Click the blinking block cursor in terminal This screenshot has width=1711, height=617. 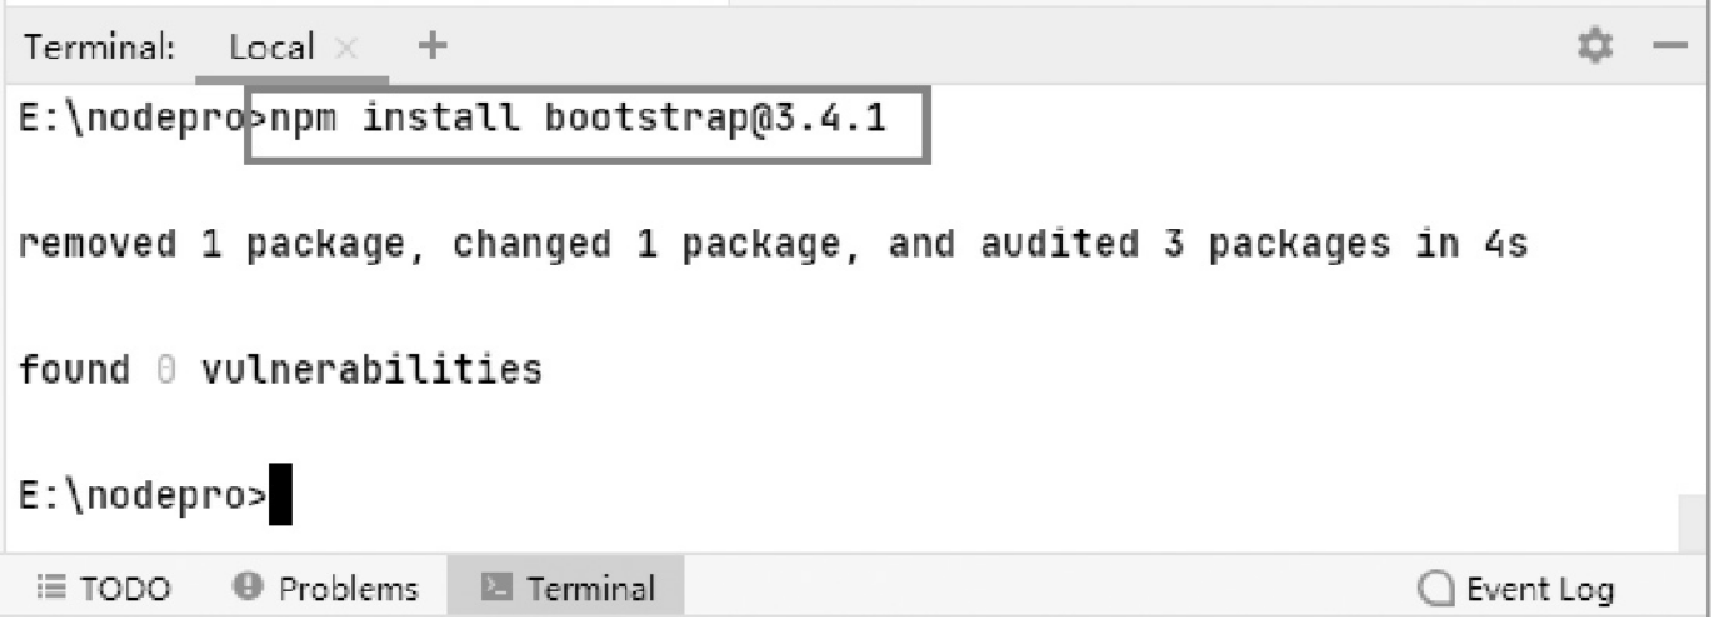point(281,494)
